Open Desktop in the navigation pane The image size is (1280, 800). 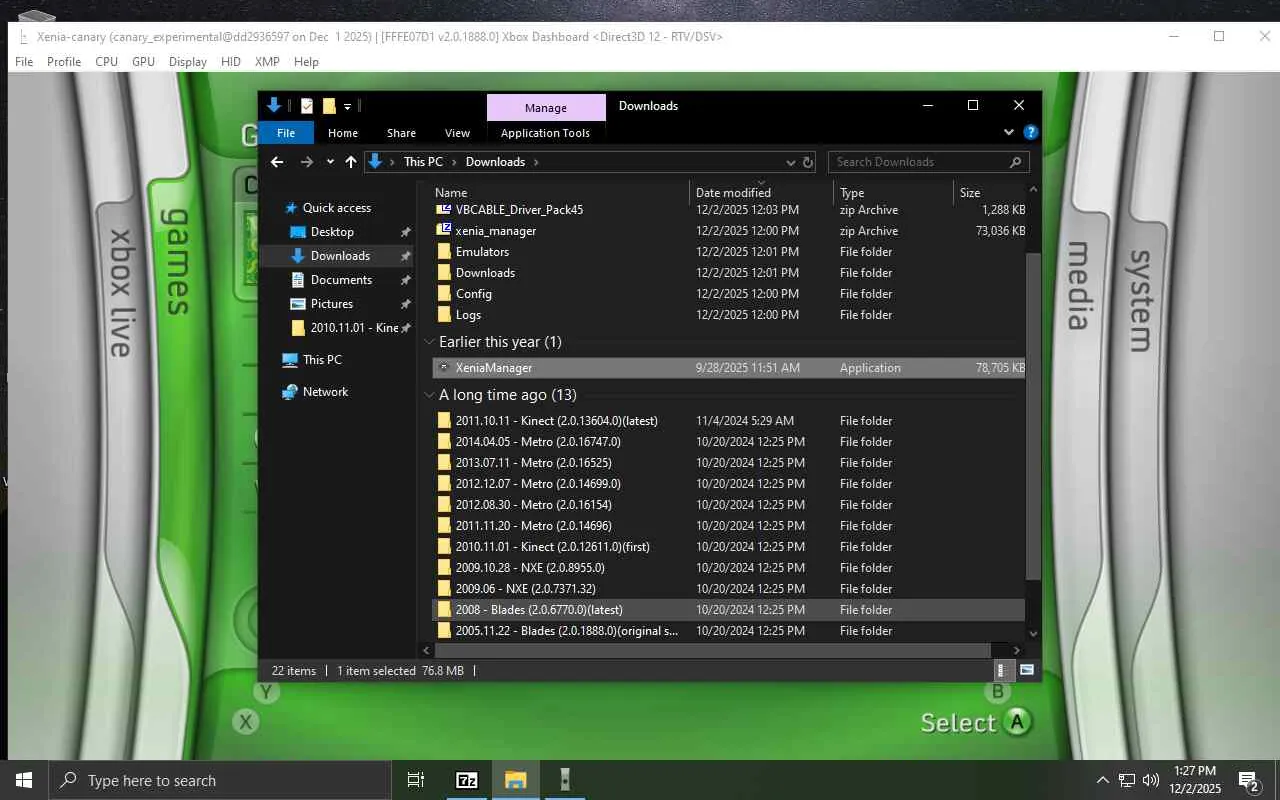(332, 232)
